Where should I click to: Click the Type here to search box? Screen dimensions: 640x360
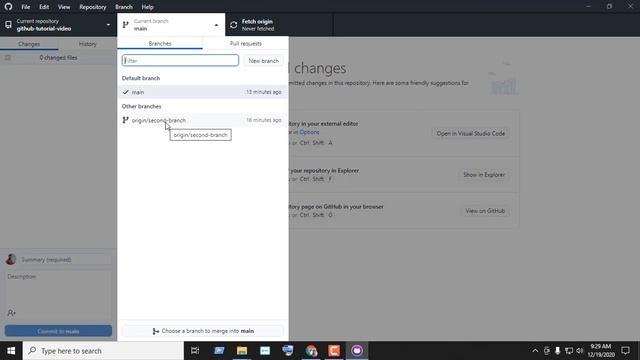click(103, 351)
